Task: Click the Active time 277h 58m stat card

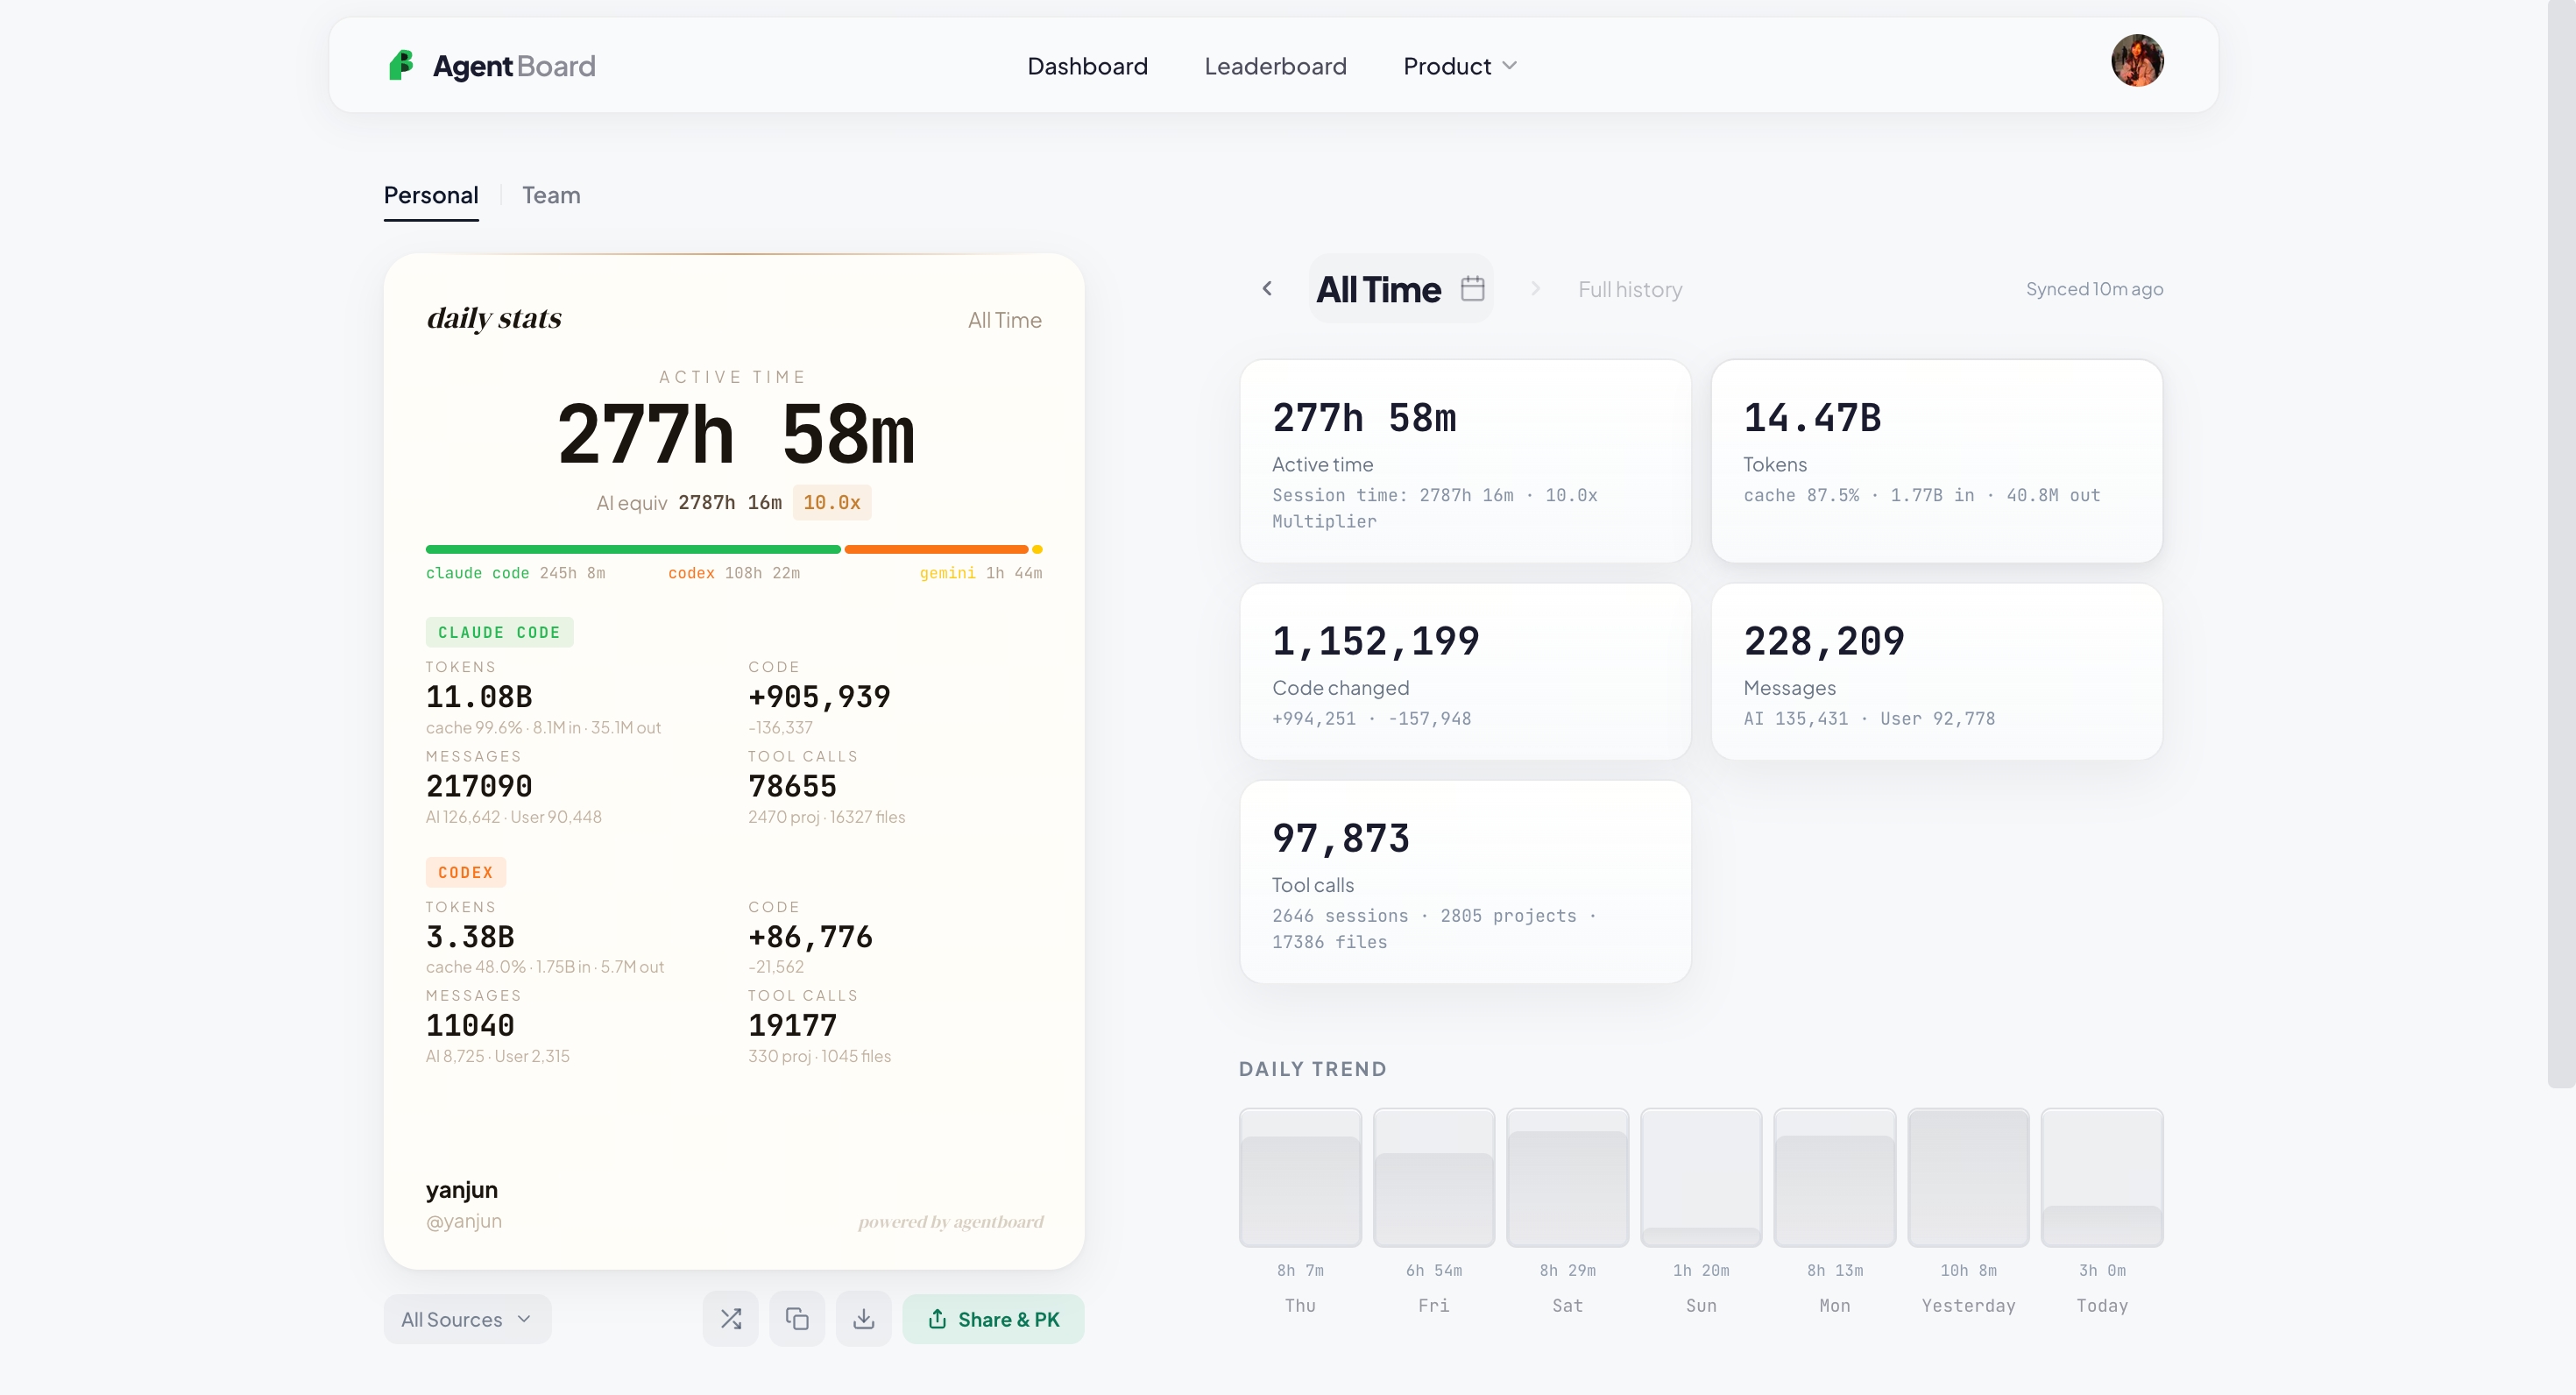Action: pos(1465,461)
